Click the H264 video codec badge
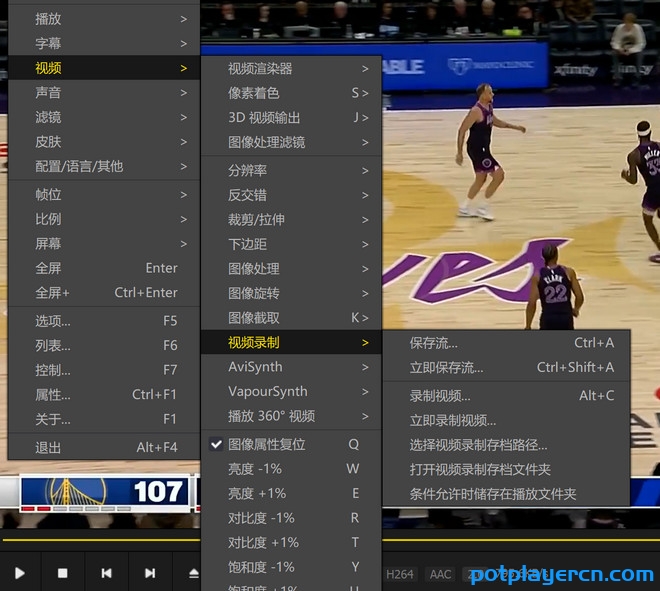 point(400,574)
